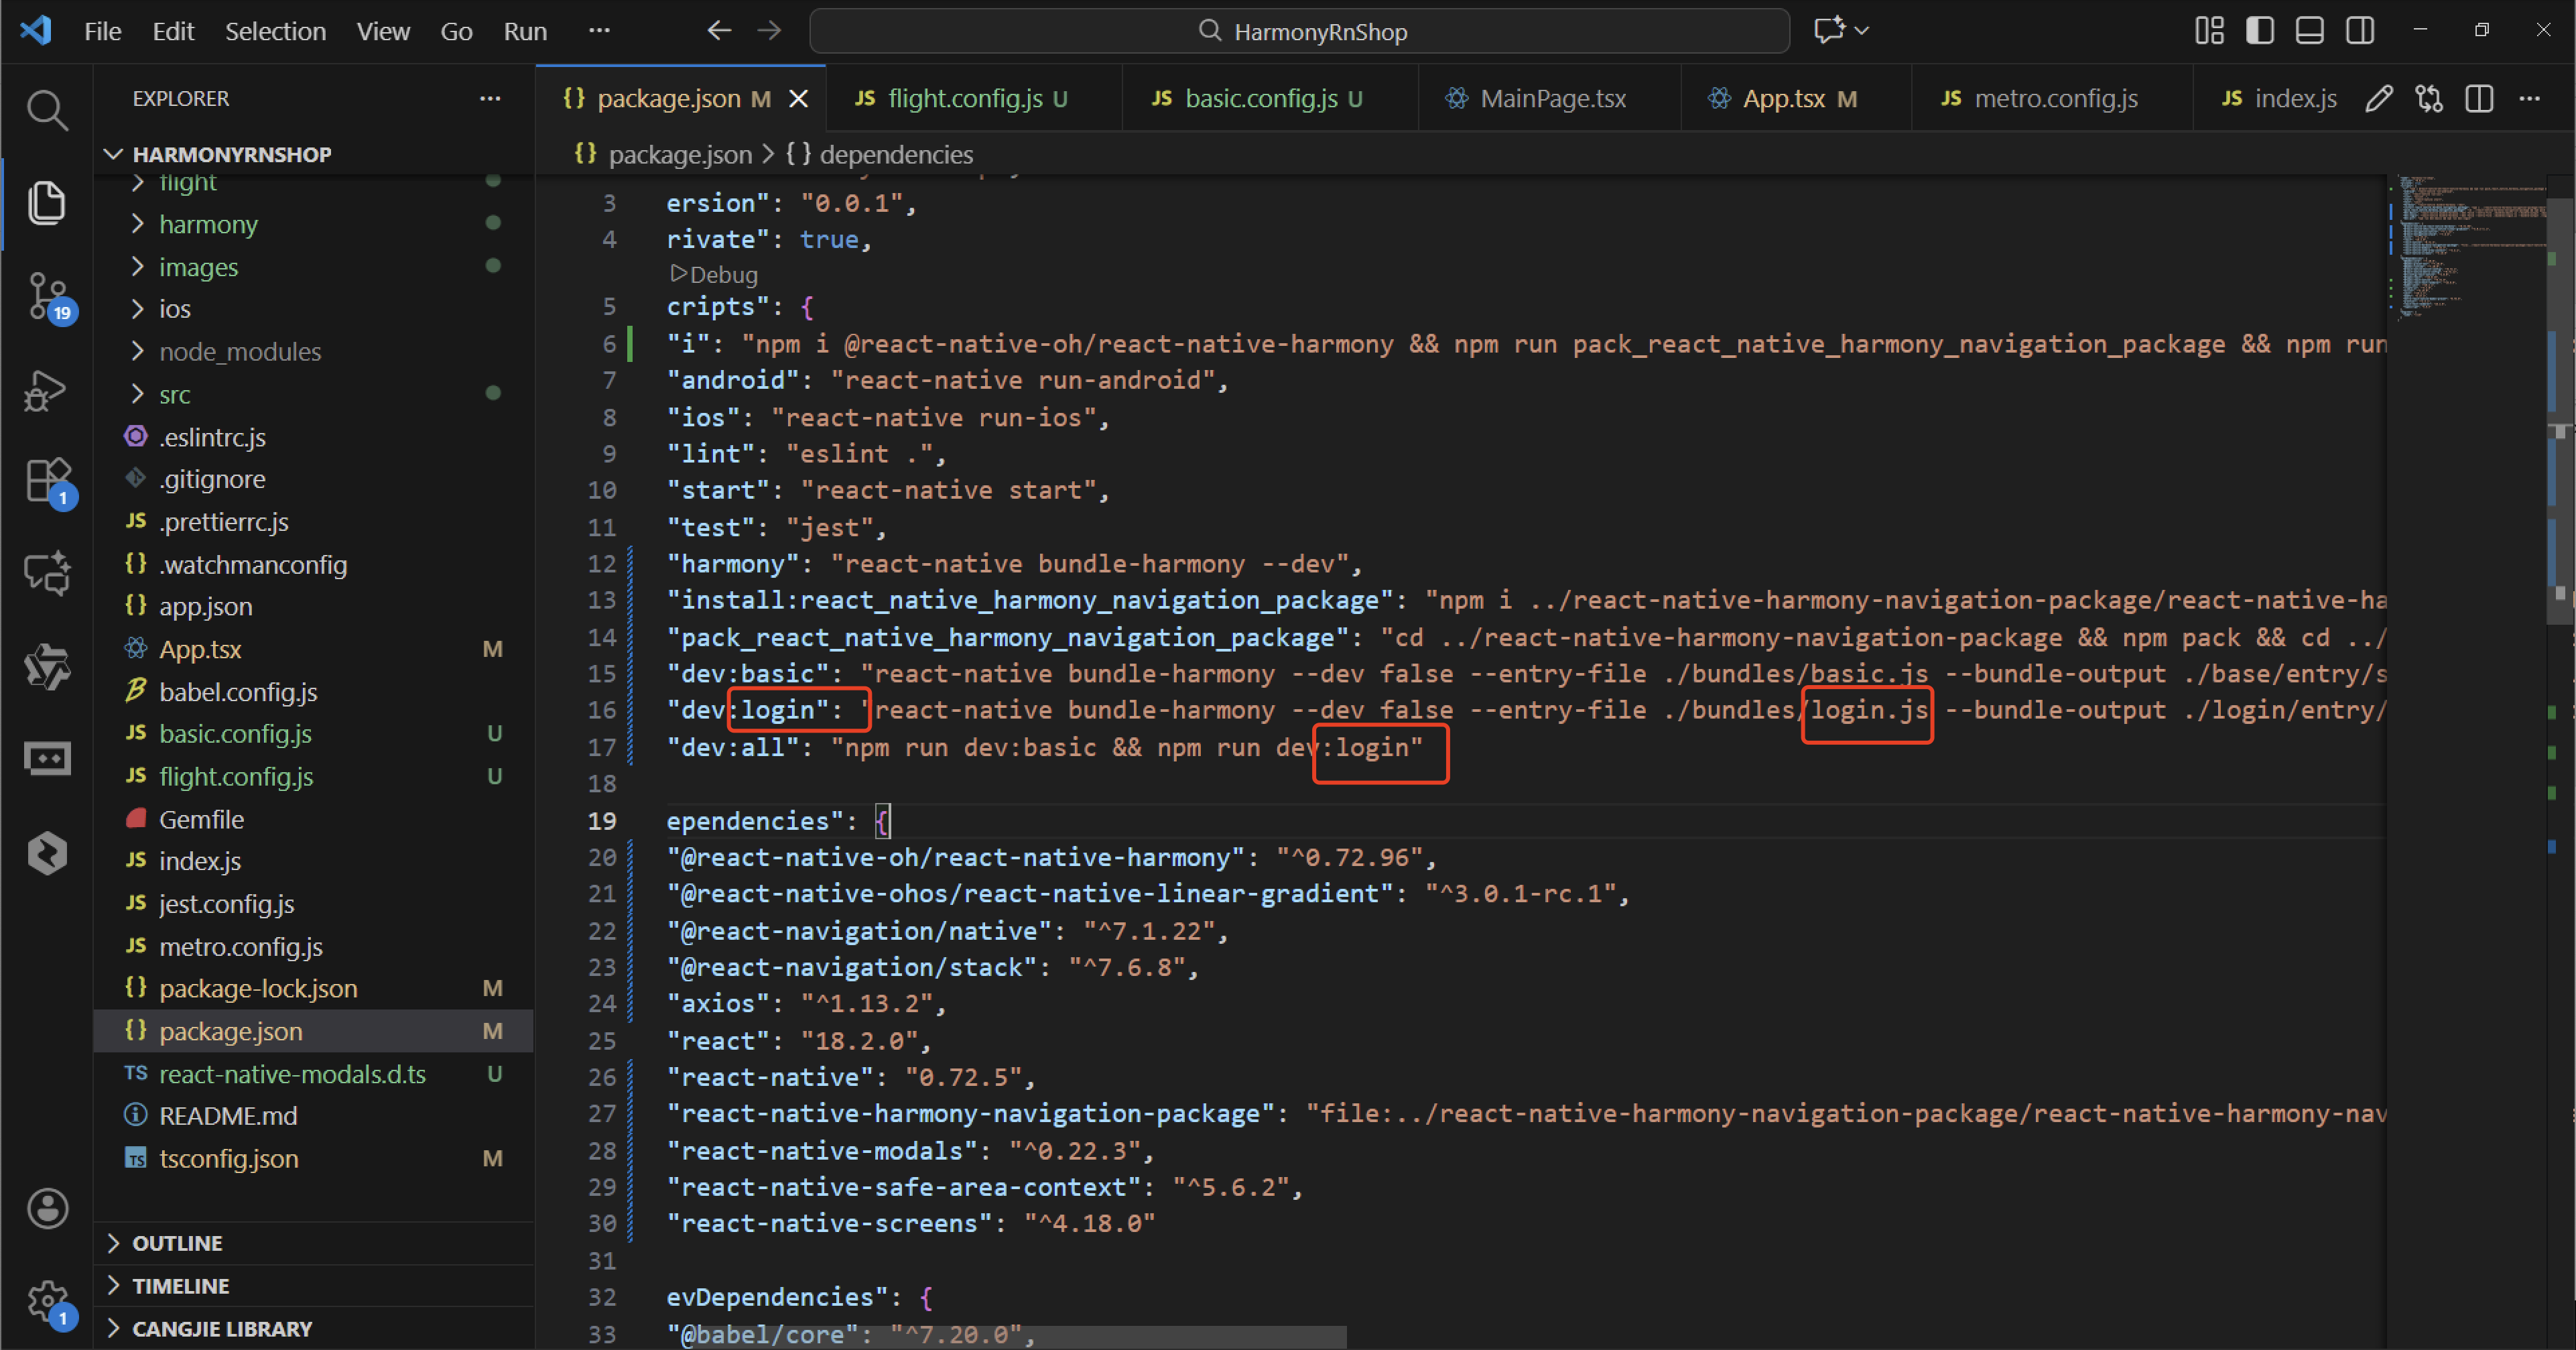Switch to the MainPage.tsx tab

1549,98
